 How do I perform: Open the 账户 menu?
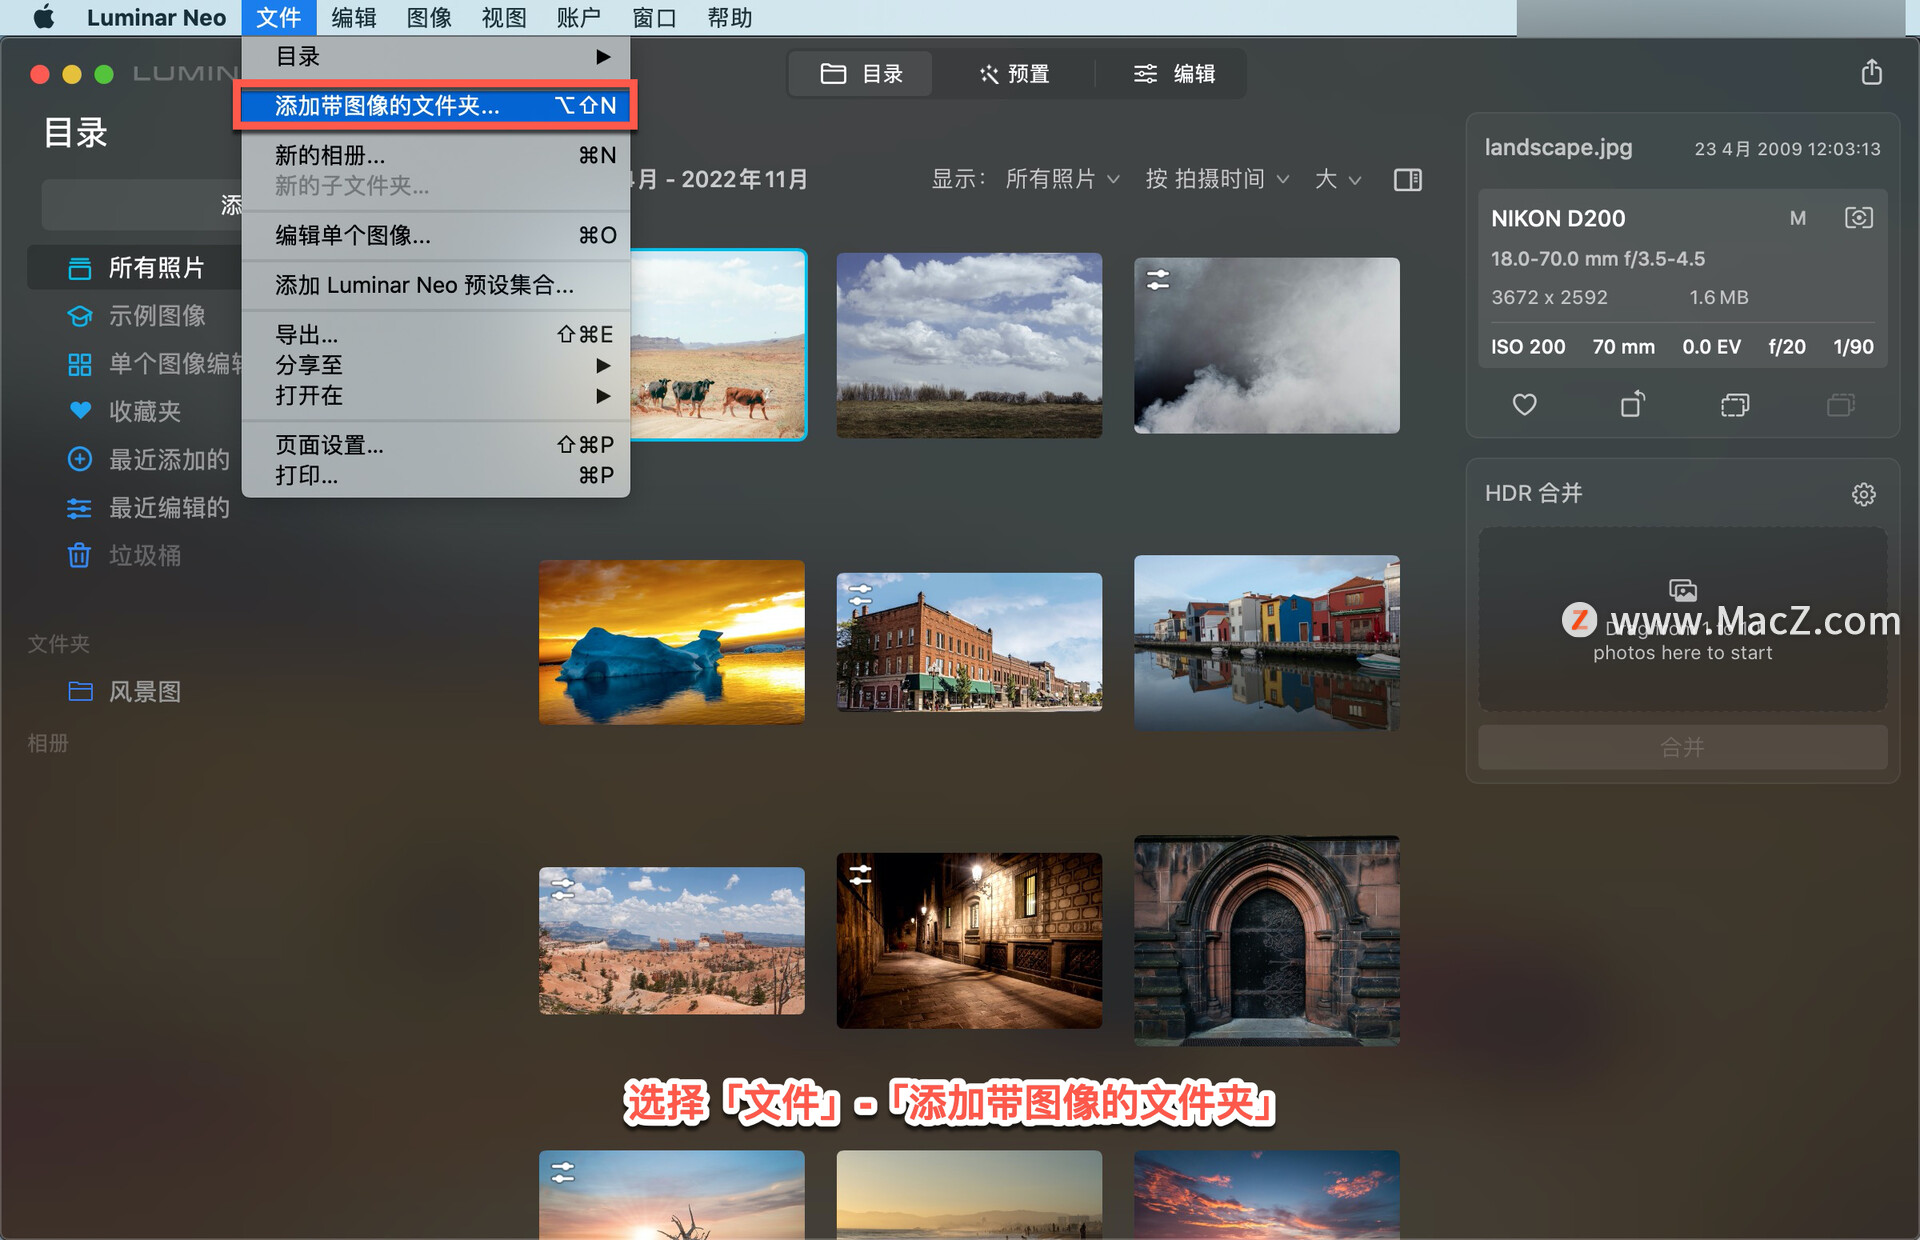coord(579,17)
